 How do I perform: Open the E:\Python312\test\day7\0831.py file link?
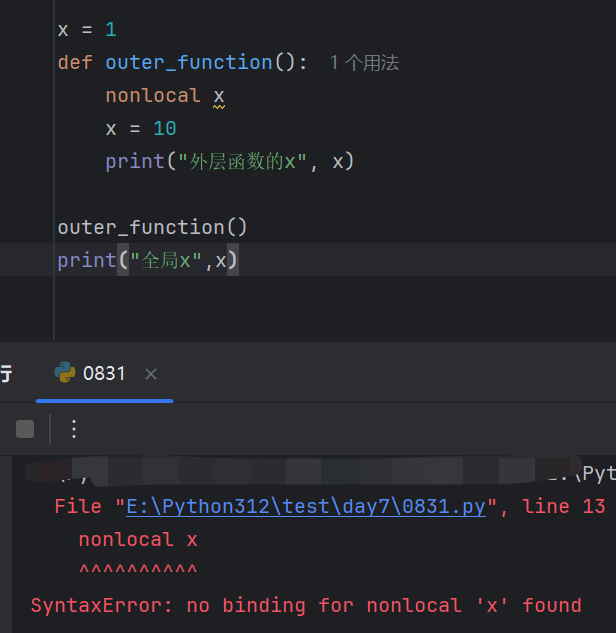(306, 506)
